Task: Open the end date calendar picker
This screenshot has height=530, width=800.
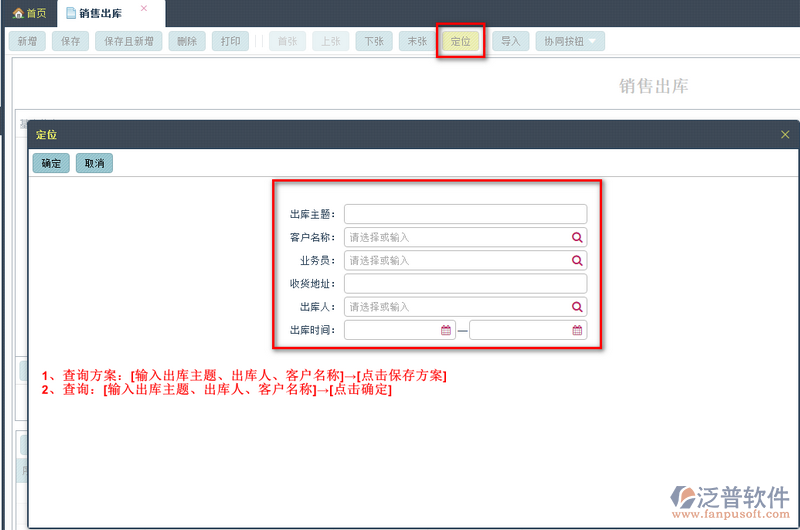Action: (577, 330)
